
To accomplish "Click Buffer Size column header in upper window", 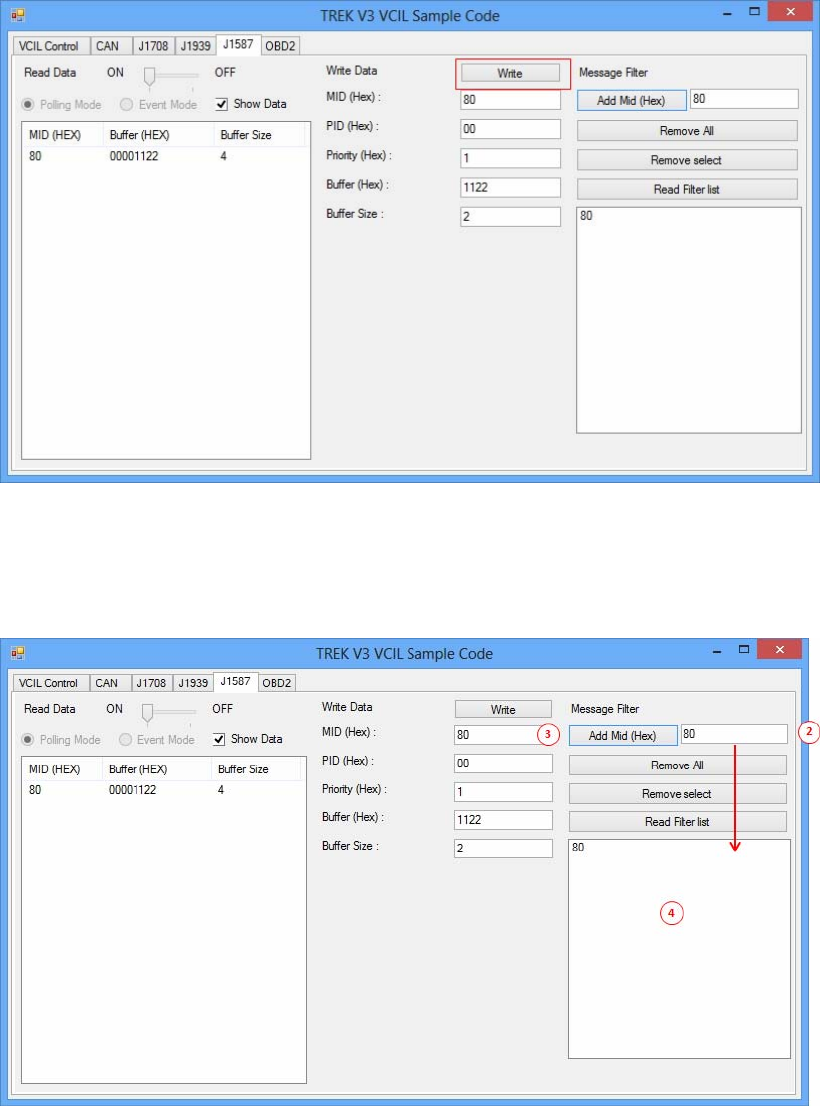I will (259, 135).
